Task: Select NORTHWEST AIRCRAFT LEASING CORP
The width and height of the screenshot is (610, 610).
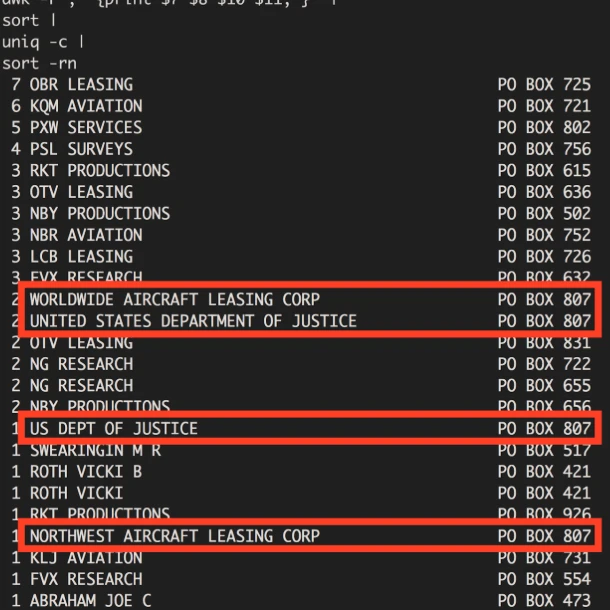Action: coord(175,536)
